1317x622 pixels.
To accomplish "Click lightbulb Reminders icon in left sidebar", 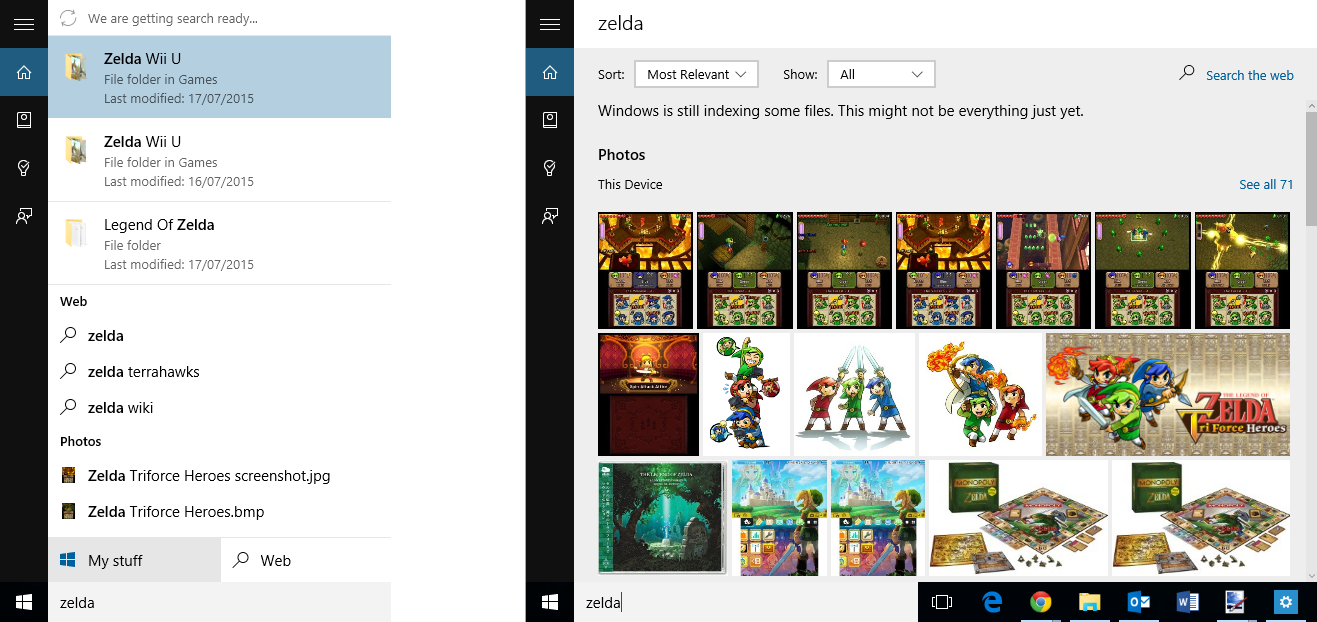I will [24, 168].
